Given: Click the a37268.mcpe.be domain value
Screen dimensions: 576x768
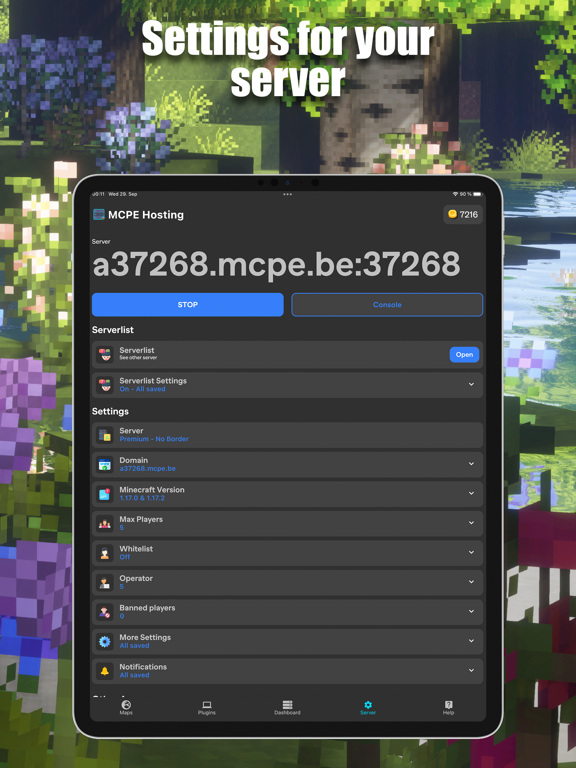Looking at the screenshot, I should click(x=147, y=468).
